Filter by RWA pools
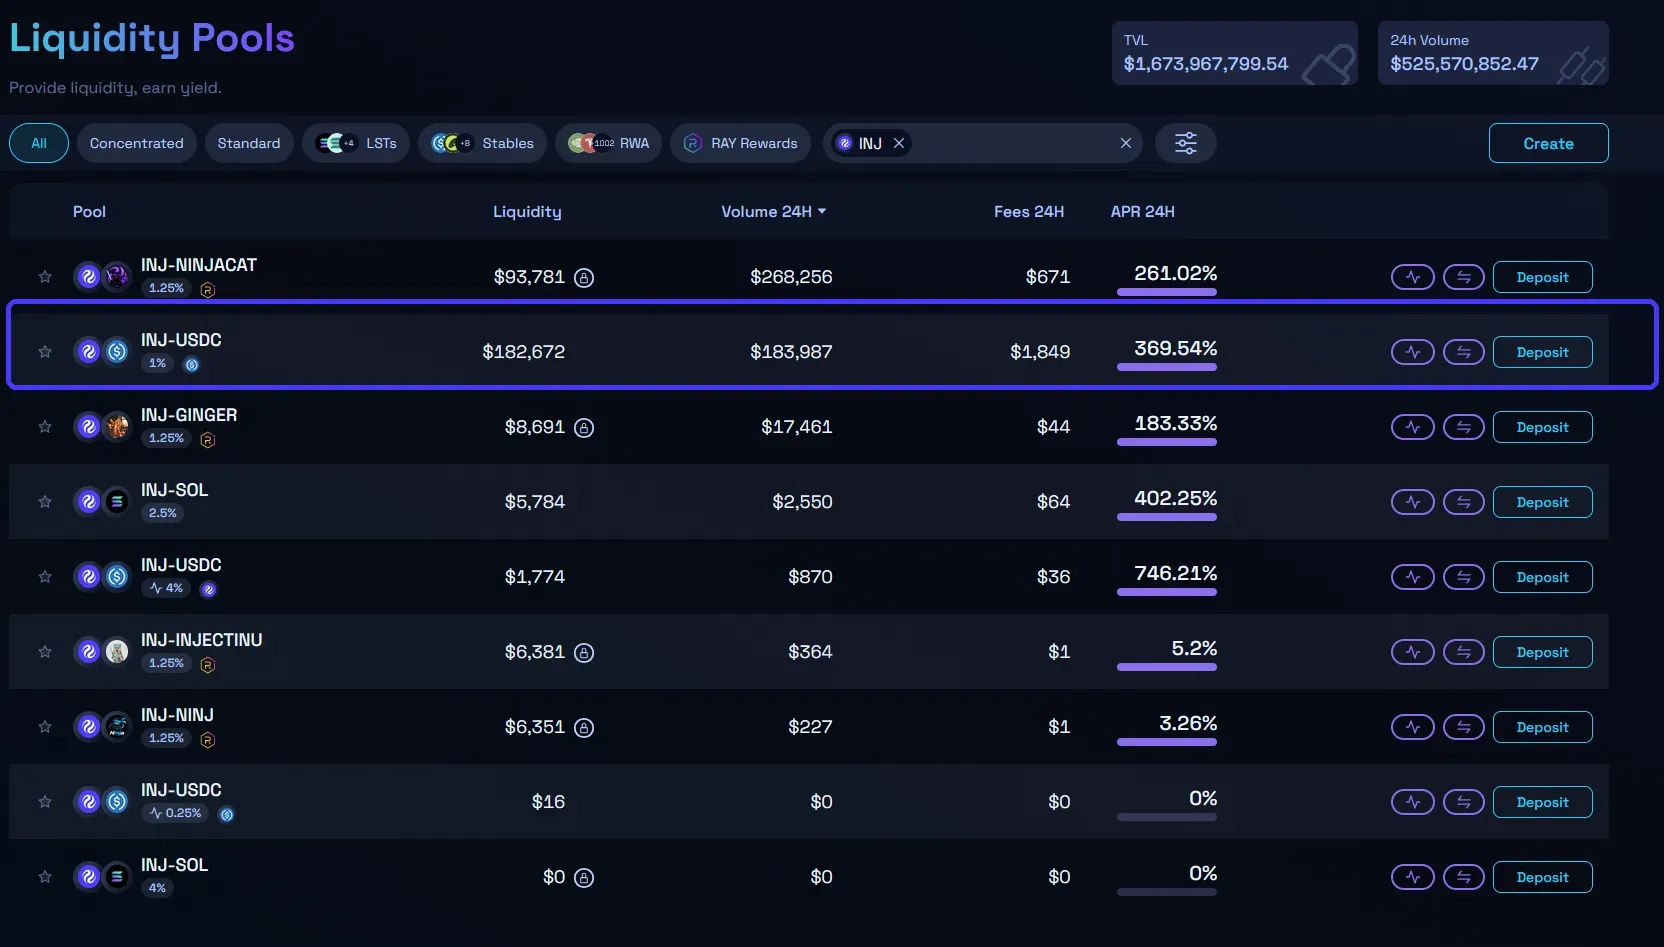The width and height of the screenshot is (1664, 947). (608, 143)
